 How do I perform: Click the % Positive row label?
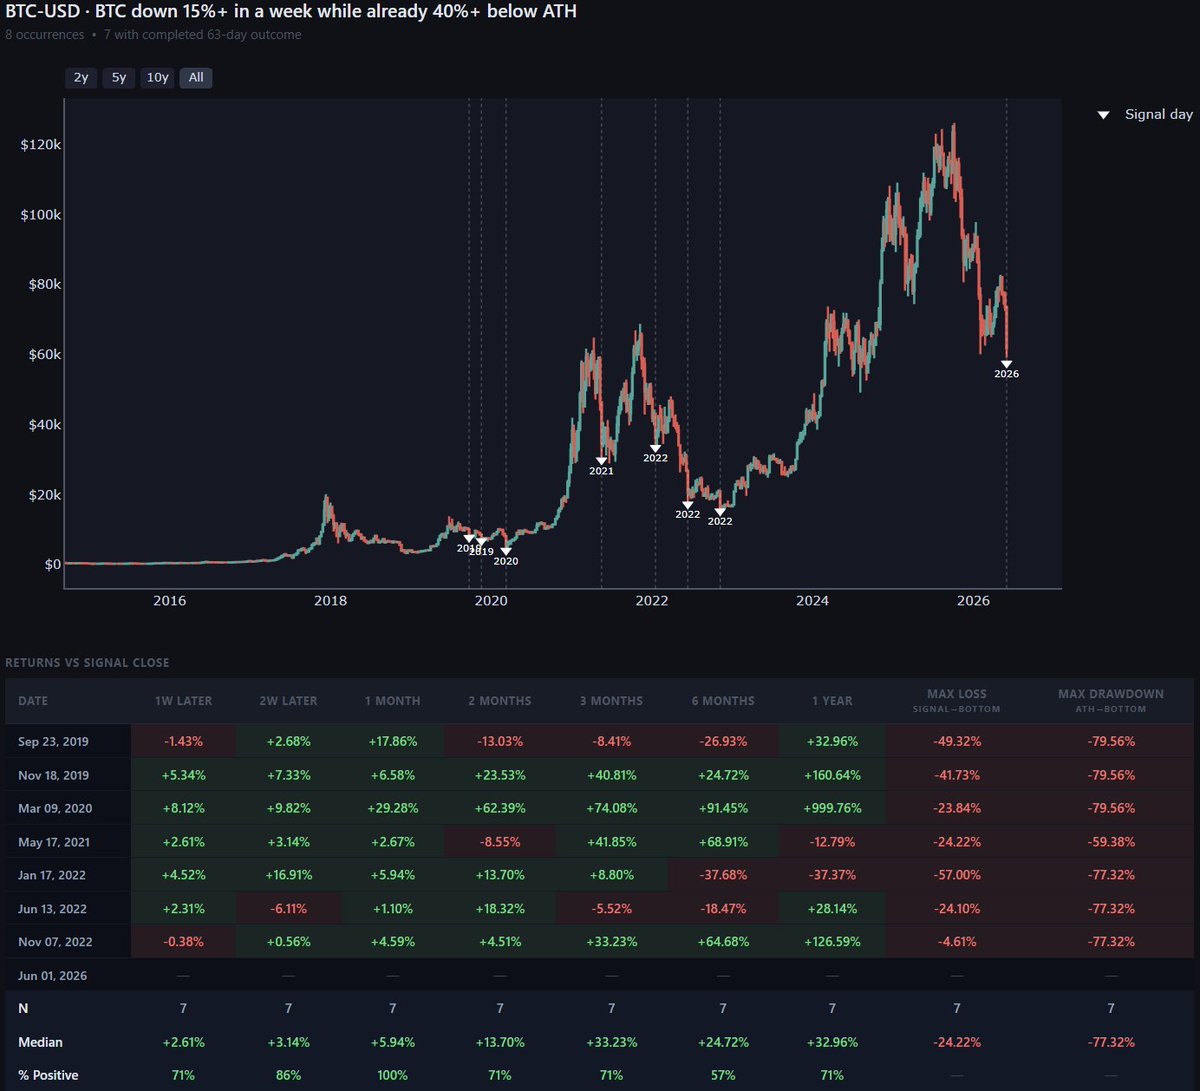point(48,1075)
